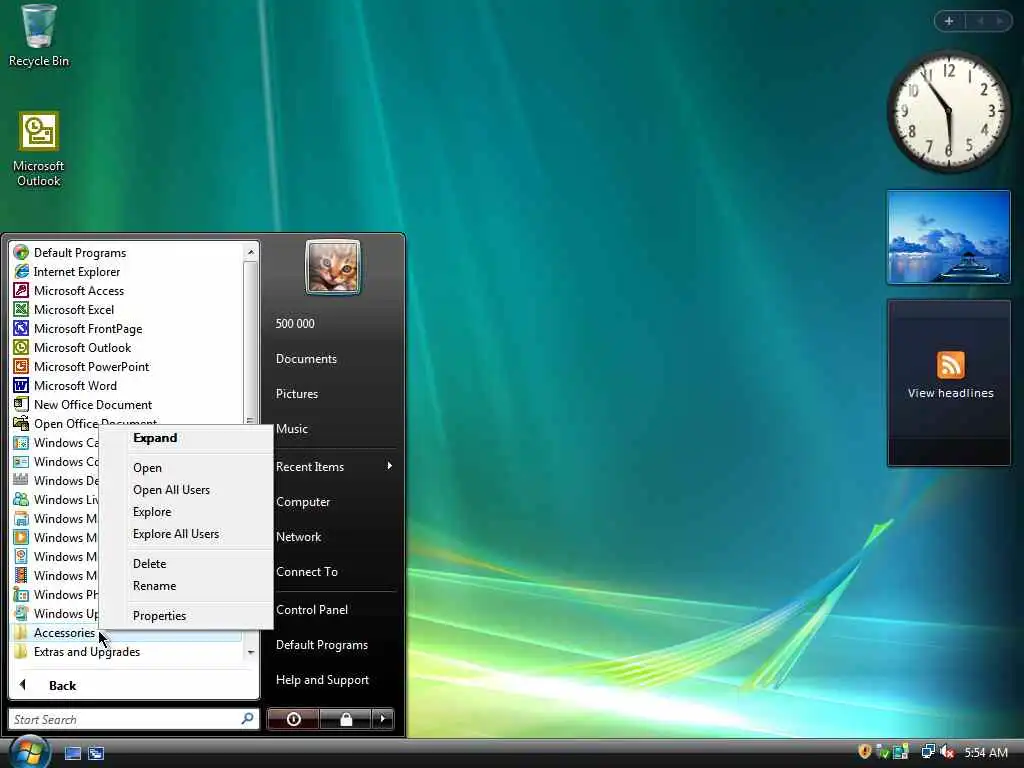Click the Switch between windows quick launch icon
This screenshot has width=1024, height=768.
[x=96, y=753]
